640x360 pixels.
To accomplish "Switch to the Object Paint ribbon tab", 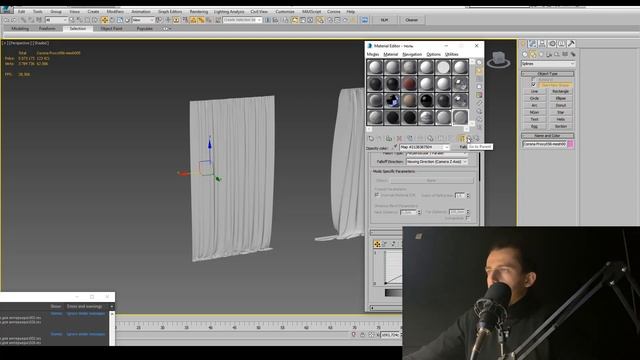I will [111, 29].
